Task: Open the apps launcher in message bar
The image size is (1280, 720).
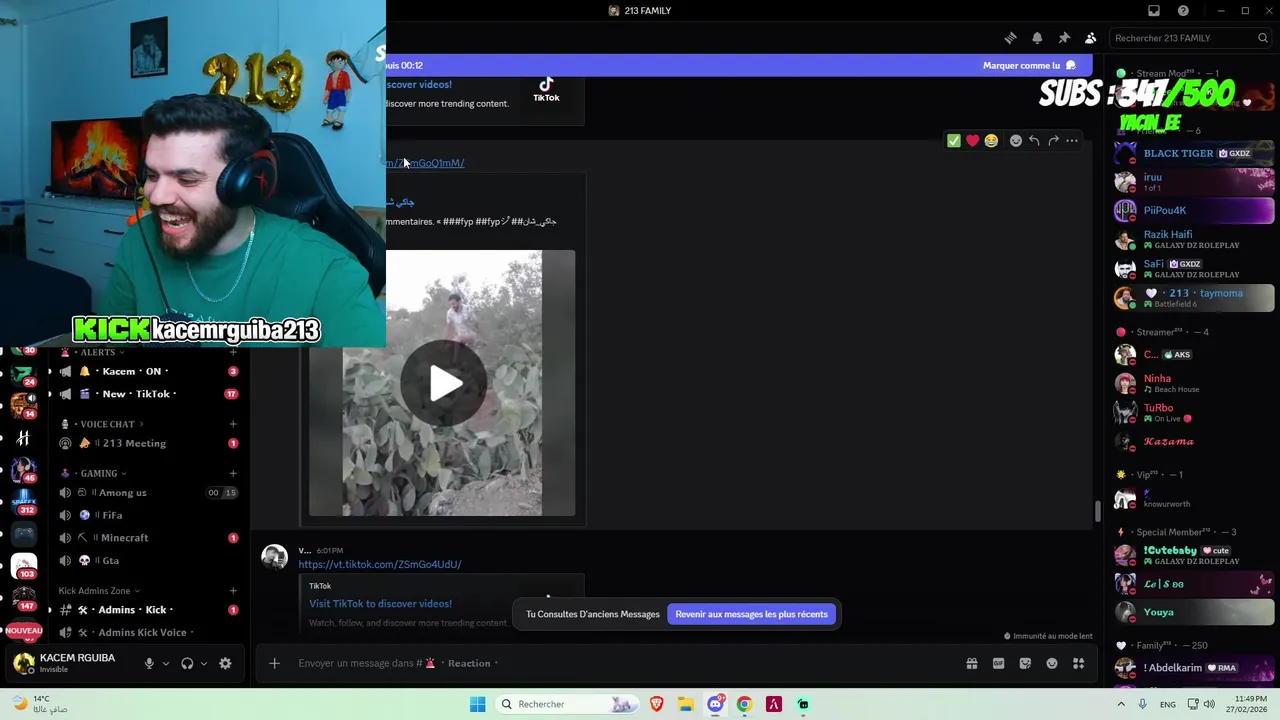Action: tap(1078, 663)
